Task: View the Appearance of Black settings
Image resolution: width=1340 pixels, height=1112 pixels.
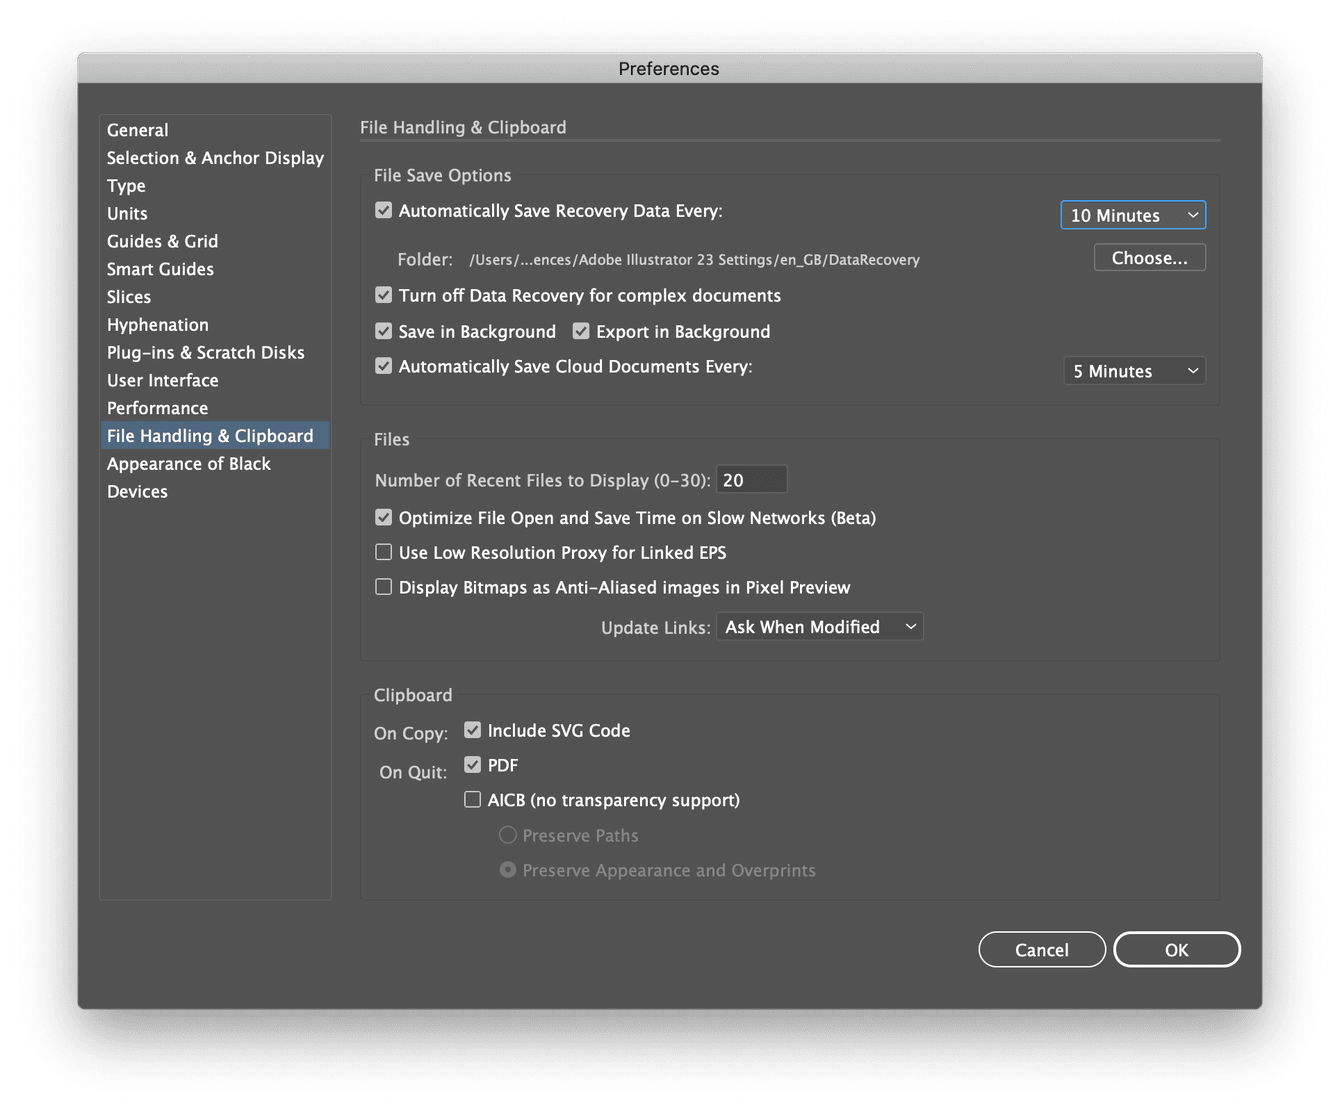Action: click(x=188, y=463)
